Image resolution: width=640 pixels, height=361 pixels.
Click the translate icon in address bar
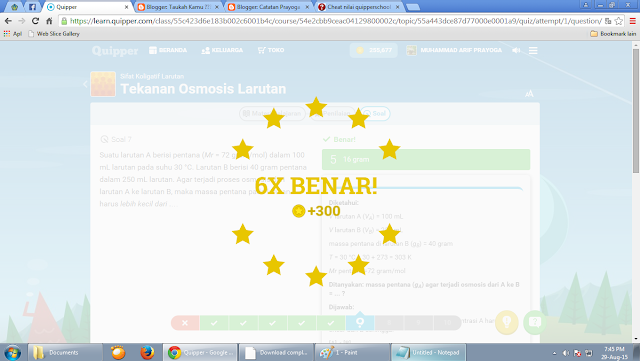point(608,21)
